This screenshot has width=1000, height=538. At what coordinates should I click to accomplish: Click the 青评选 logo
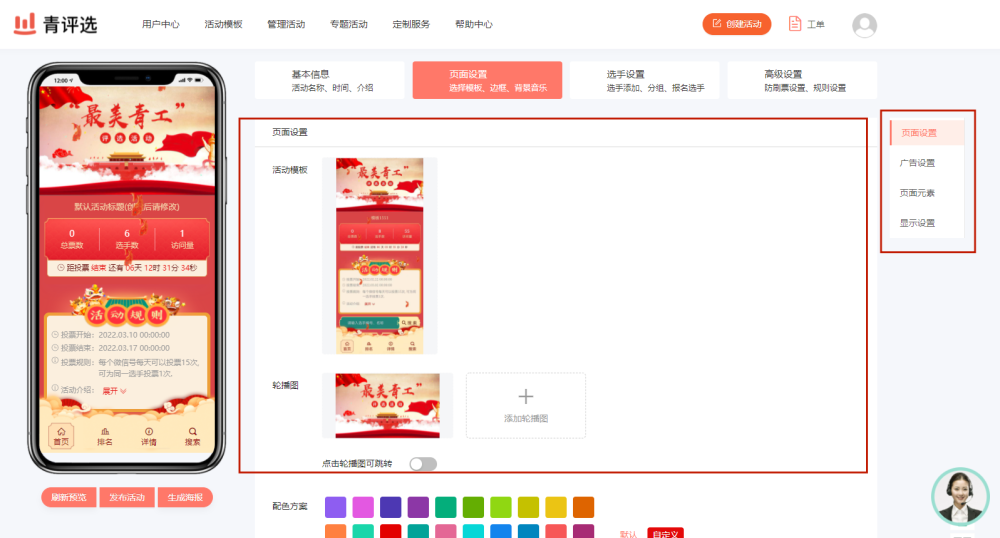pyautogui.click(x=55, y=24)
